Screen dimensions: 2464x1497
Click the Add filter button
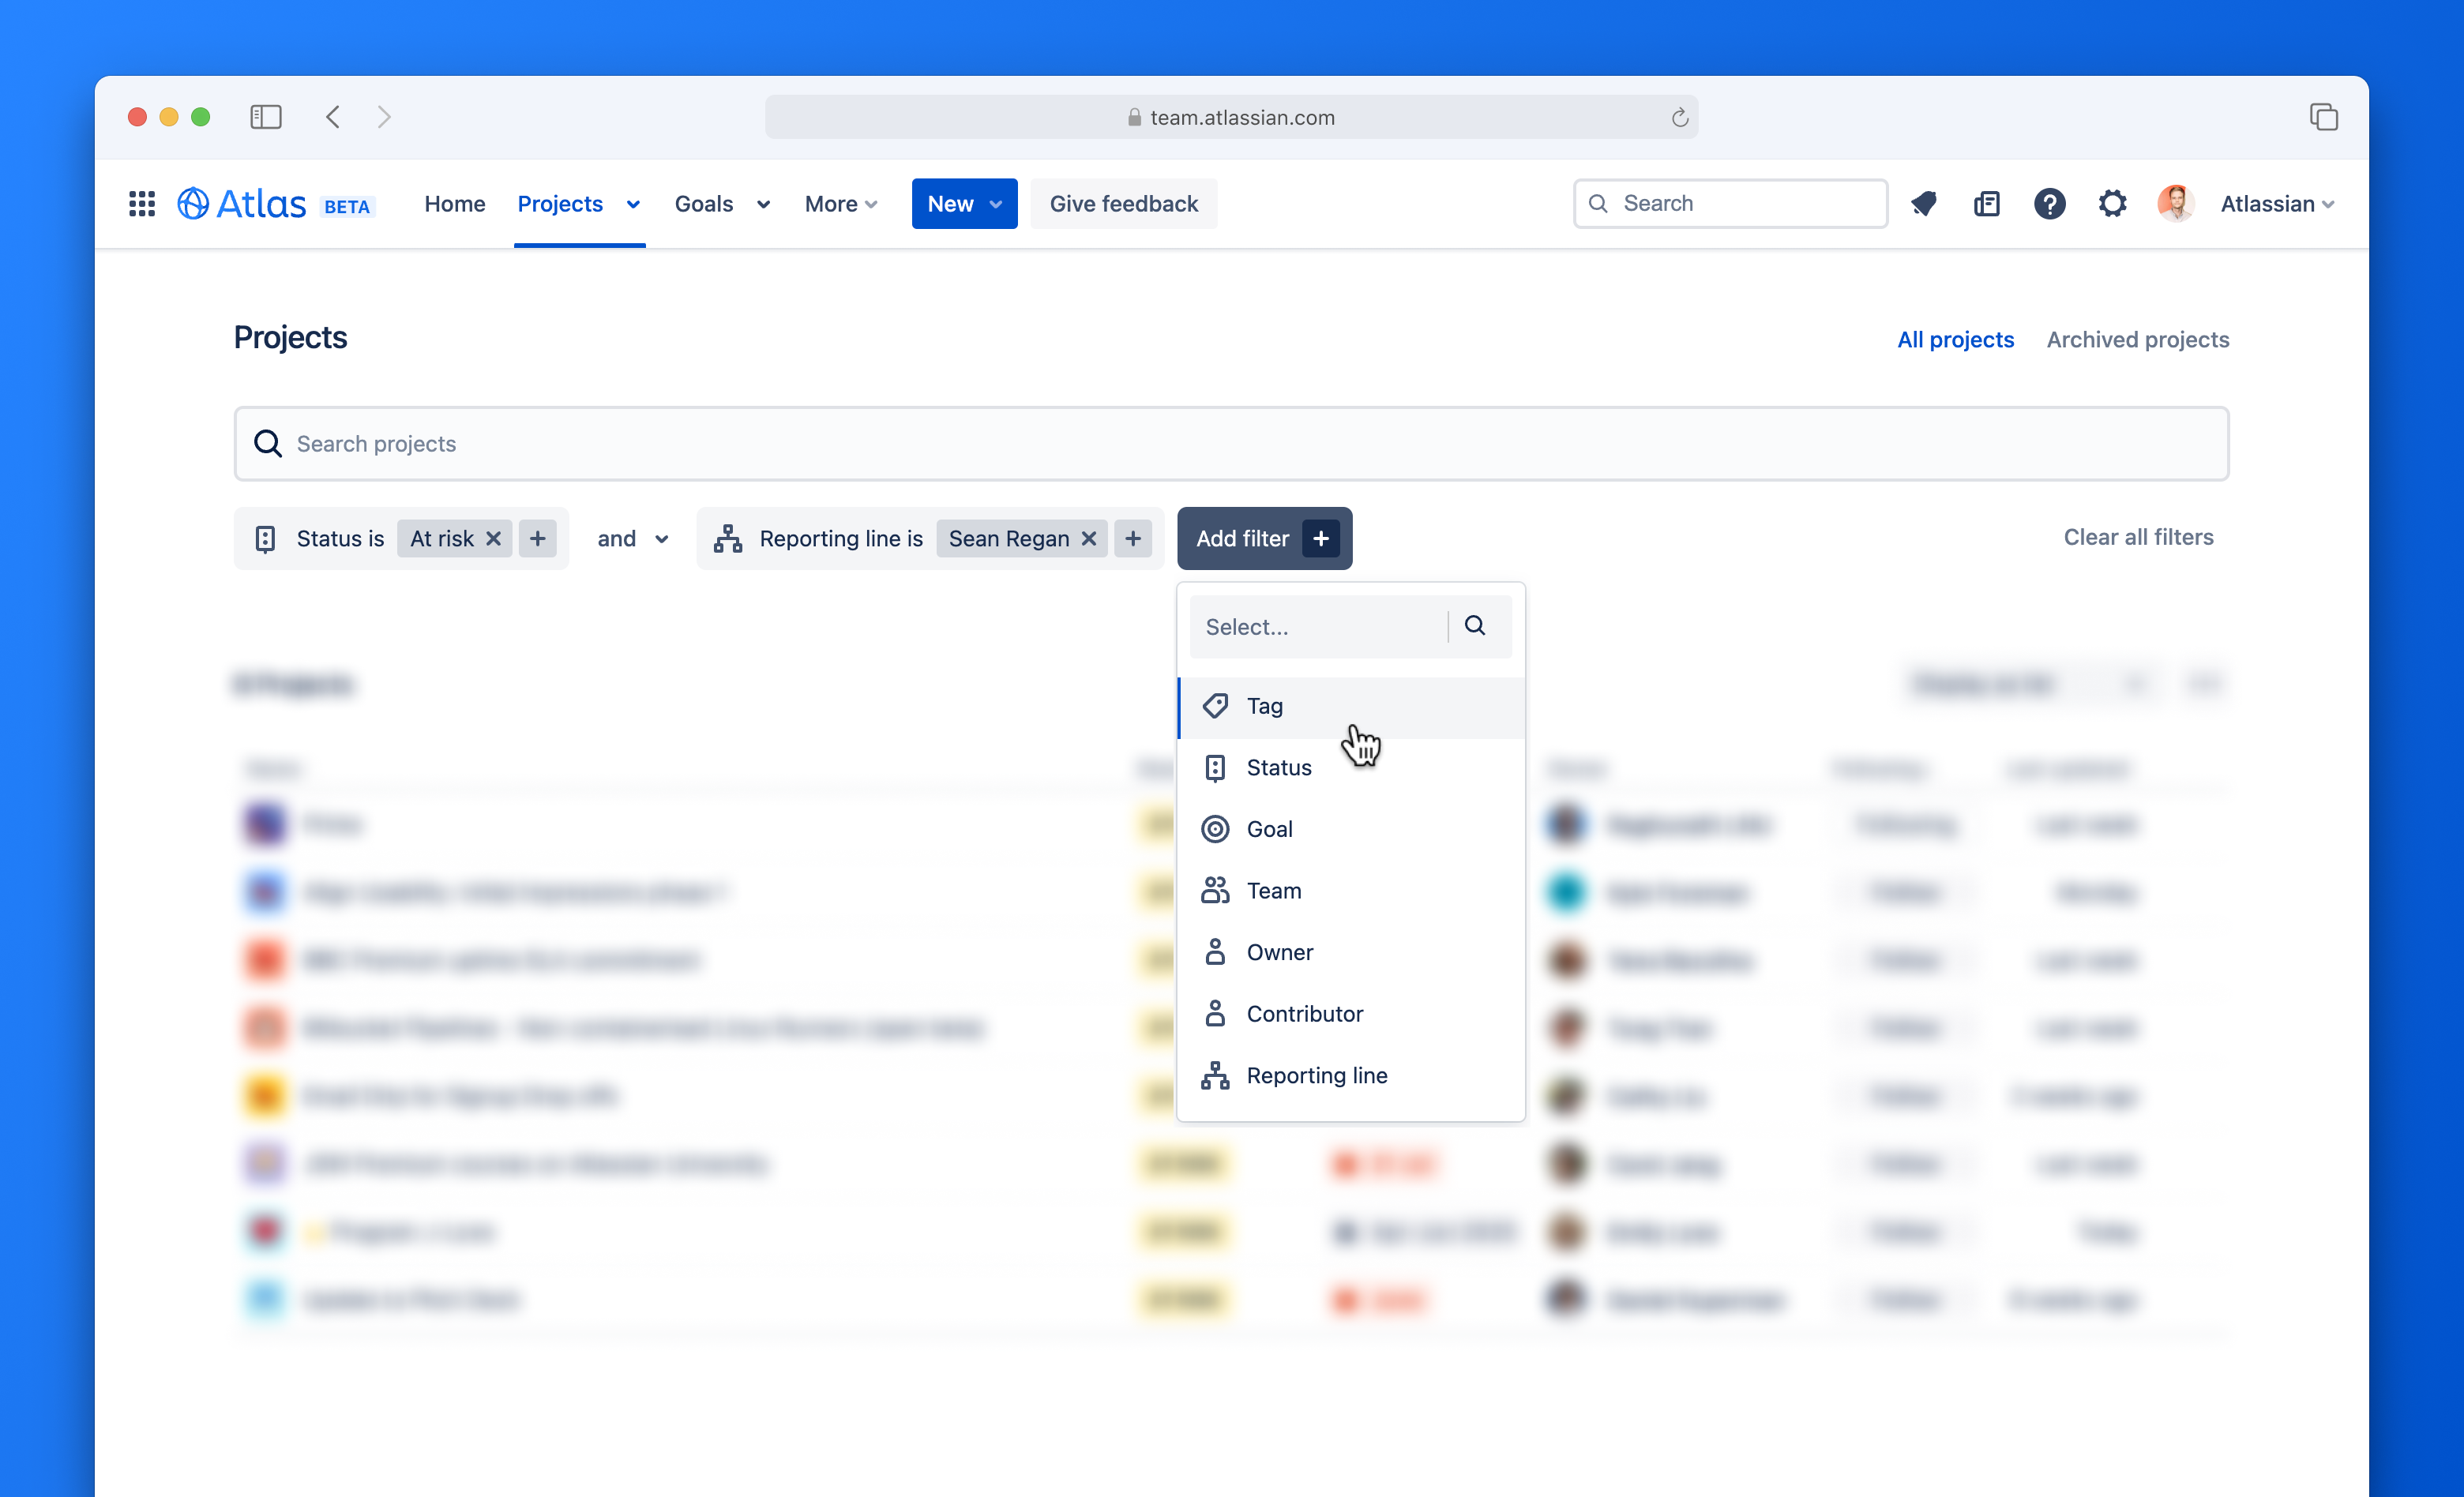coord(1264,539)
